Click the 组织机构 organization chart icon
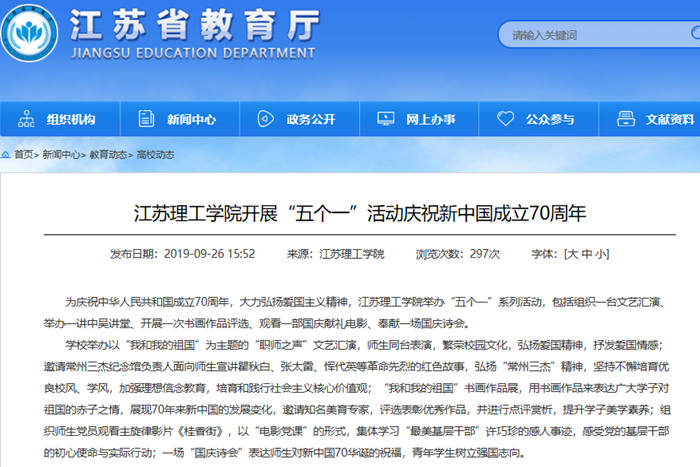The height and width of the screenshot is (467, 700). [x=26, y=119]
